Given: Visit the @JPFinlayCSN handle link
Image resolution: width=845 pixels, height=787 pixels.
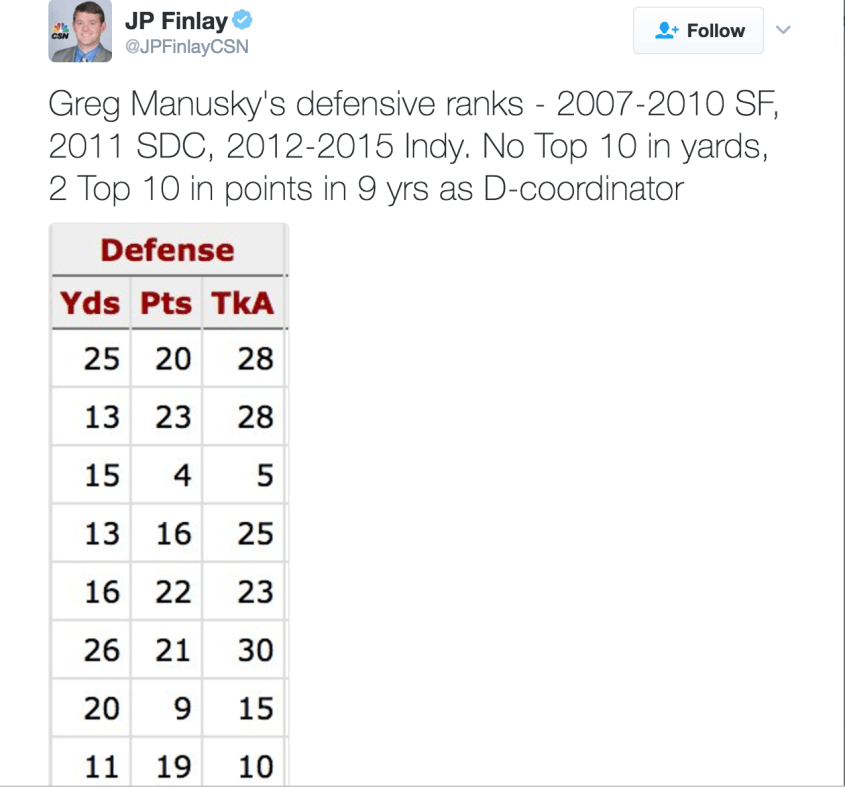Looking at the screenshot, I should (186, 46).
